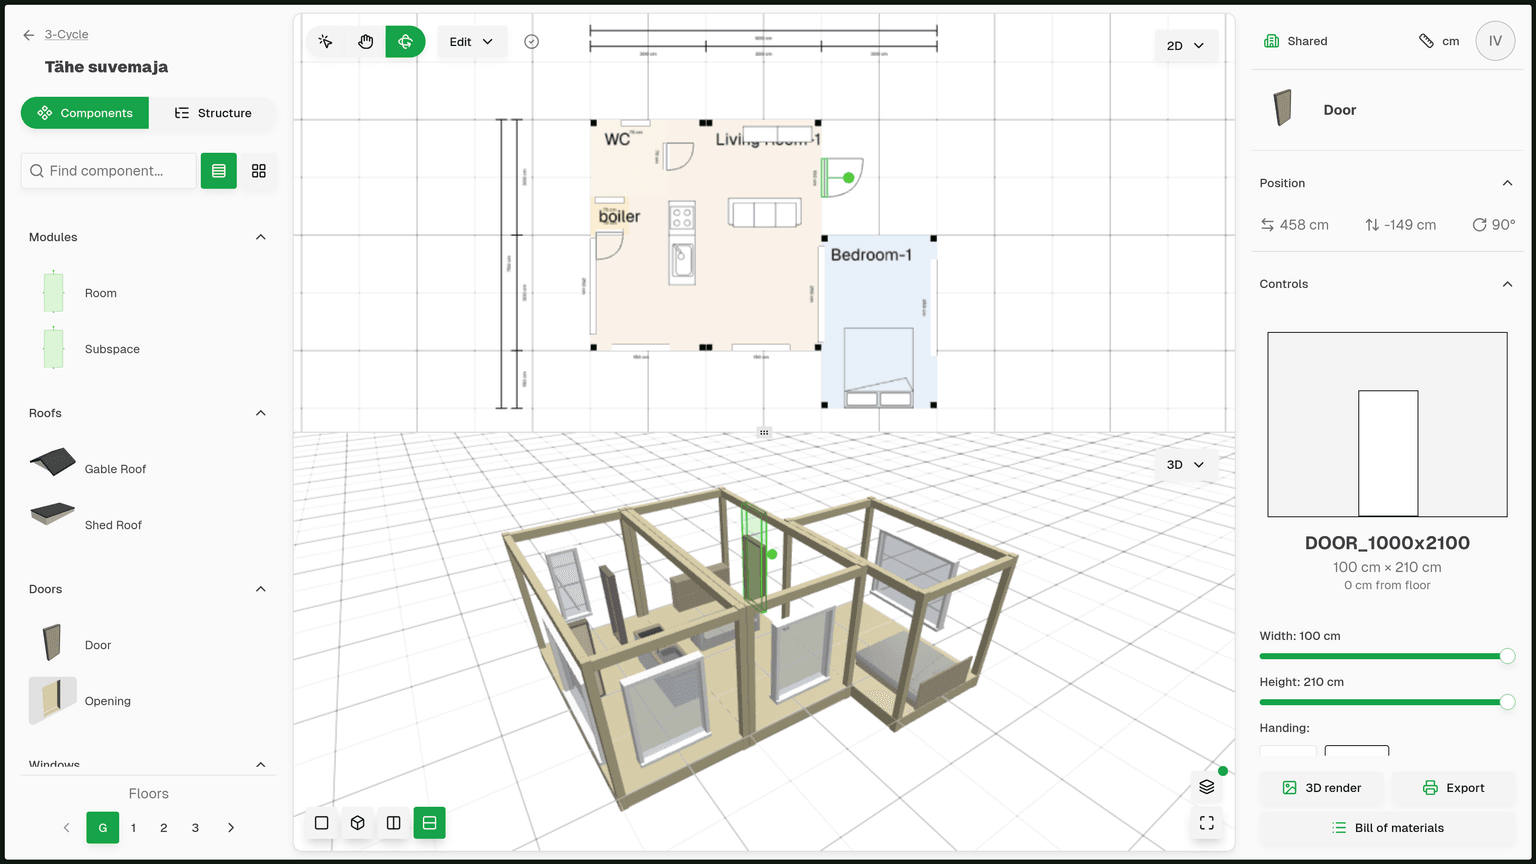Switch viewport to the 3D cube layout

[x=357, y=822]
